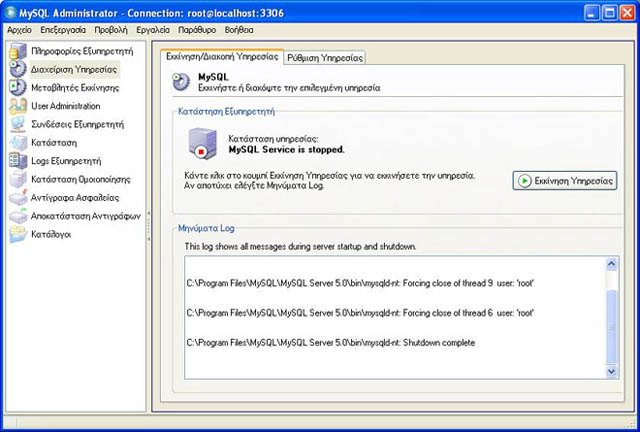Open Αποκατάσταση Αντιγράφων section
The width and height of the screenshot is (640, 432).
click(86, 216)
